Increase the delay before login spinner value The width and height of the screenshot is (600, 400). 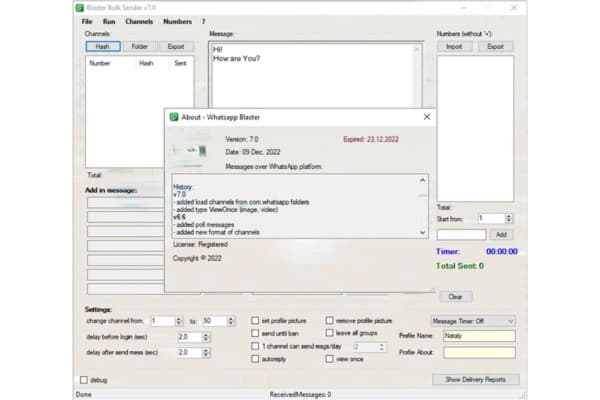click(206, 335)
